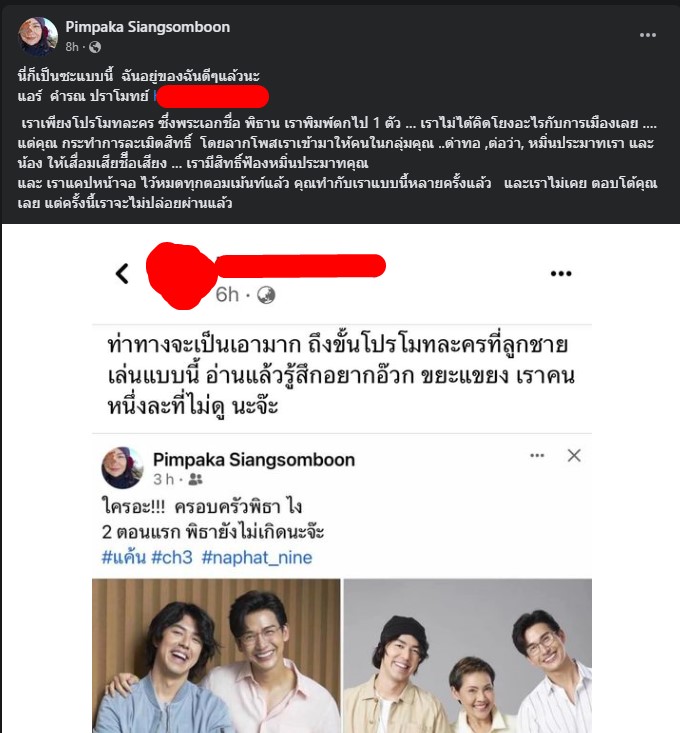The height and width of the screenshot is (733, 680).
Task: Open the main post's three-dot options menu
Action: (x=647, y=35)
